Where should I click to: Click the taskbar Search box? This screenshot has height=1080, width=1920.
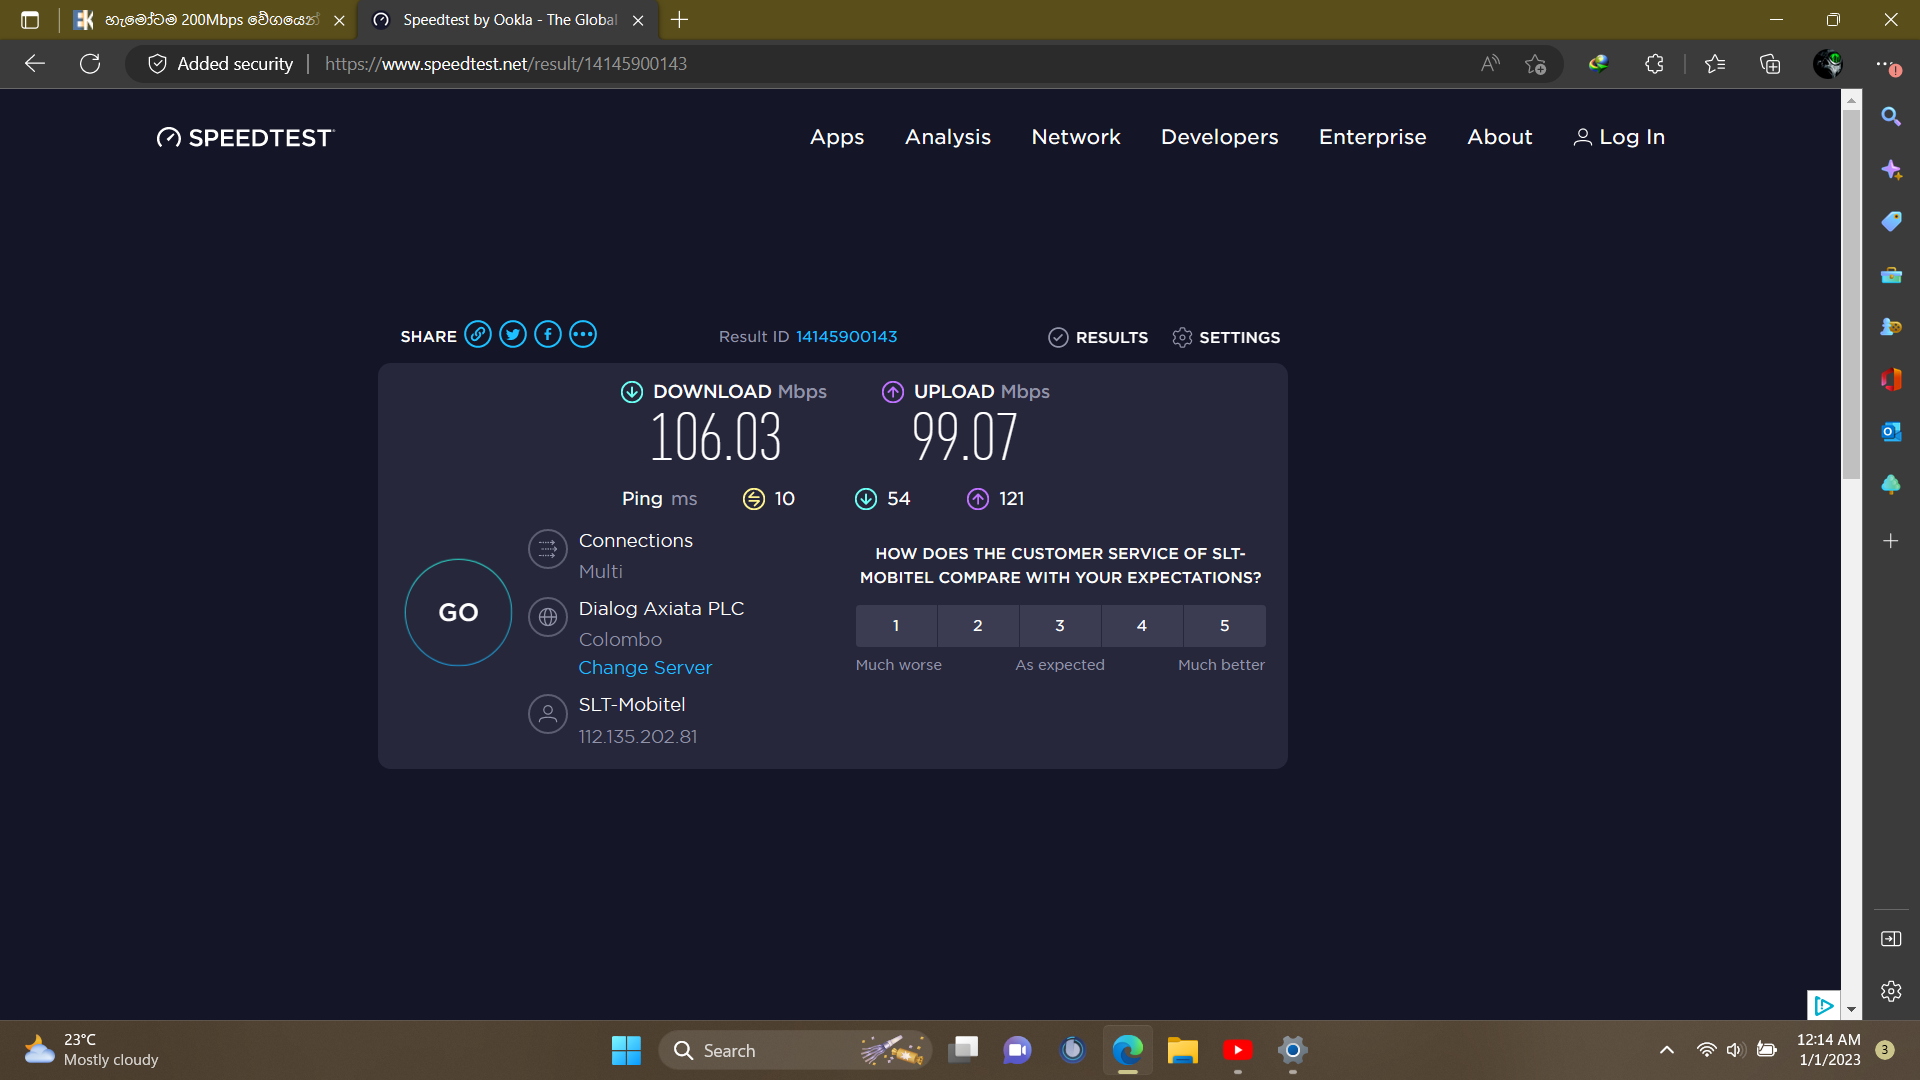(795, 1050)
